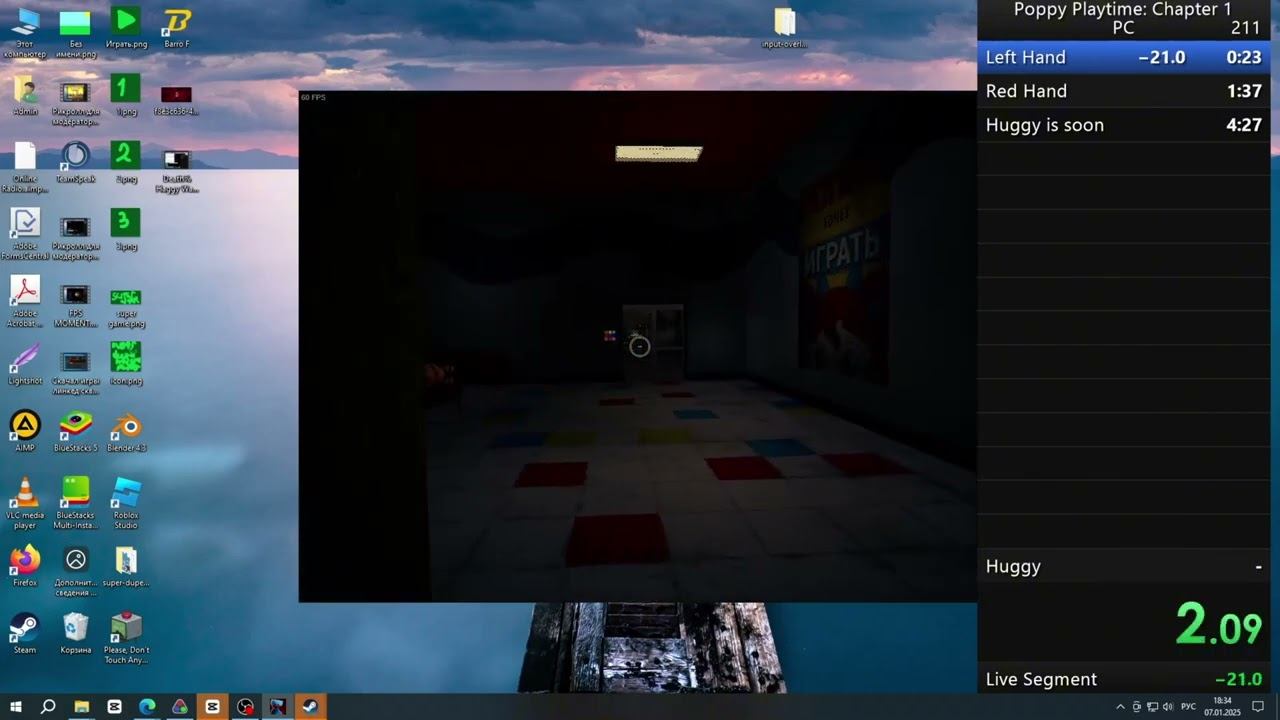Switch to the OBS Studio taskbar icon

tap(245, 706)
